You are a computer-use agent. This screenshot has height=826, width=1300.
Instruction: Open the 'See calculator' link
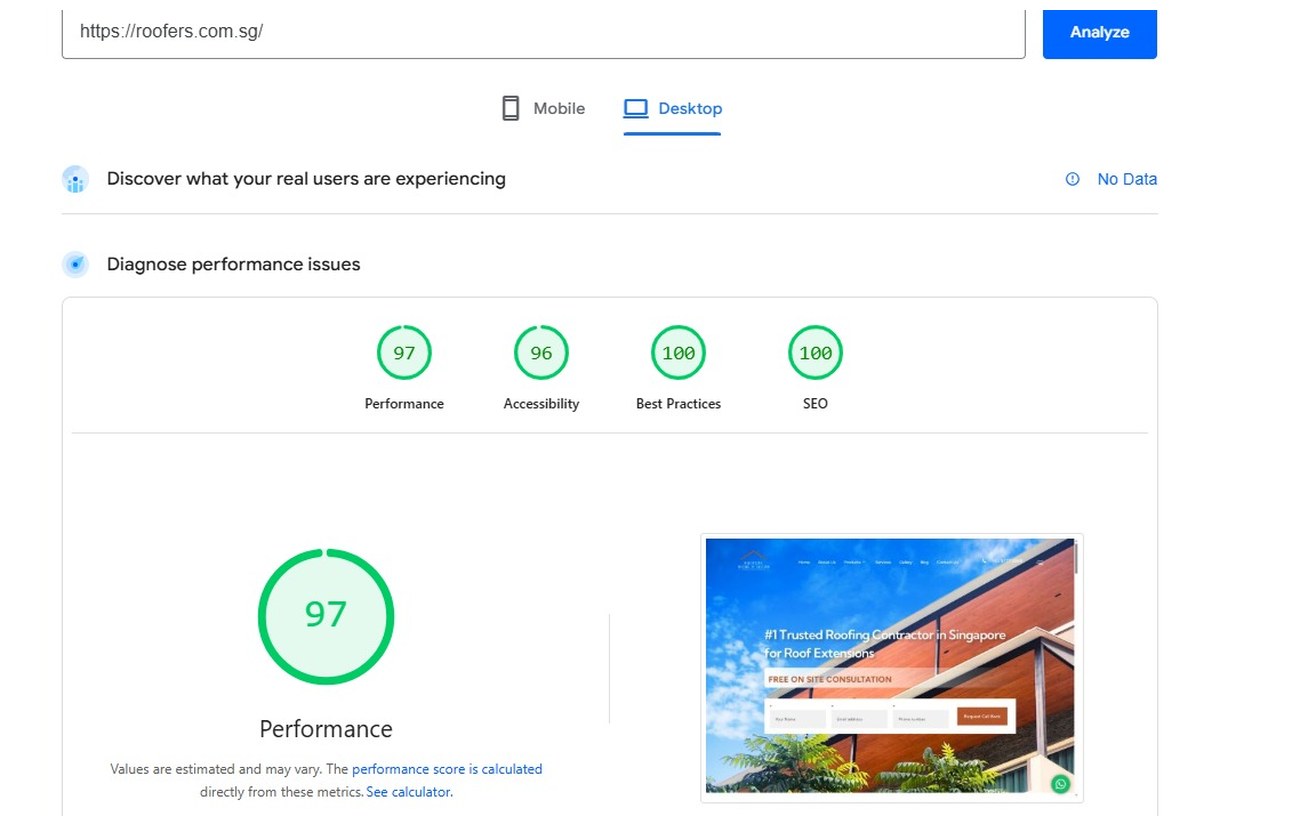[409, 792]
